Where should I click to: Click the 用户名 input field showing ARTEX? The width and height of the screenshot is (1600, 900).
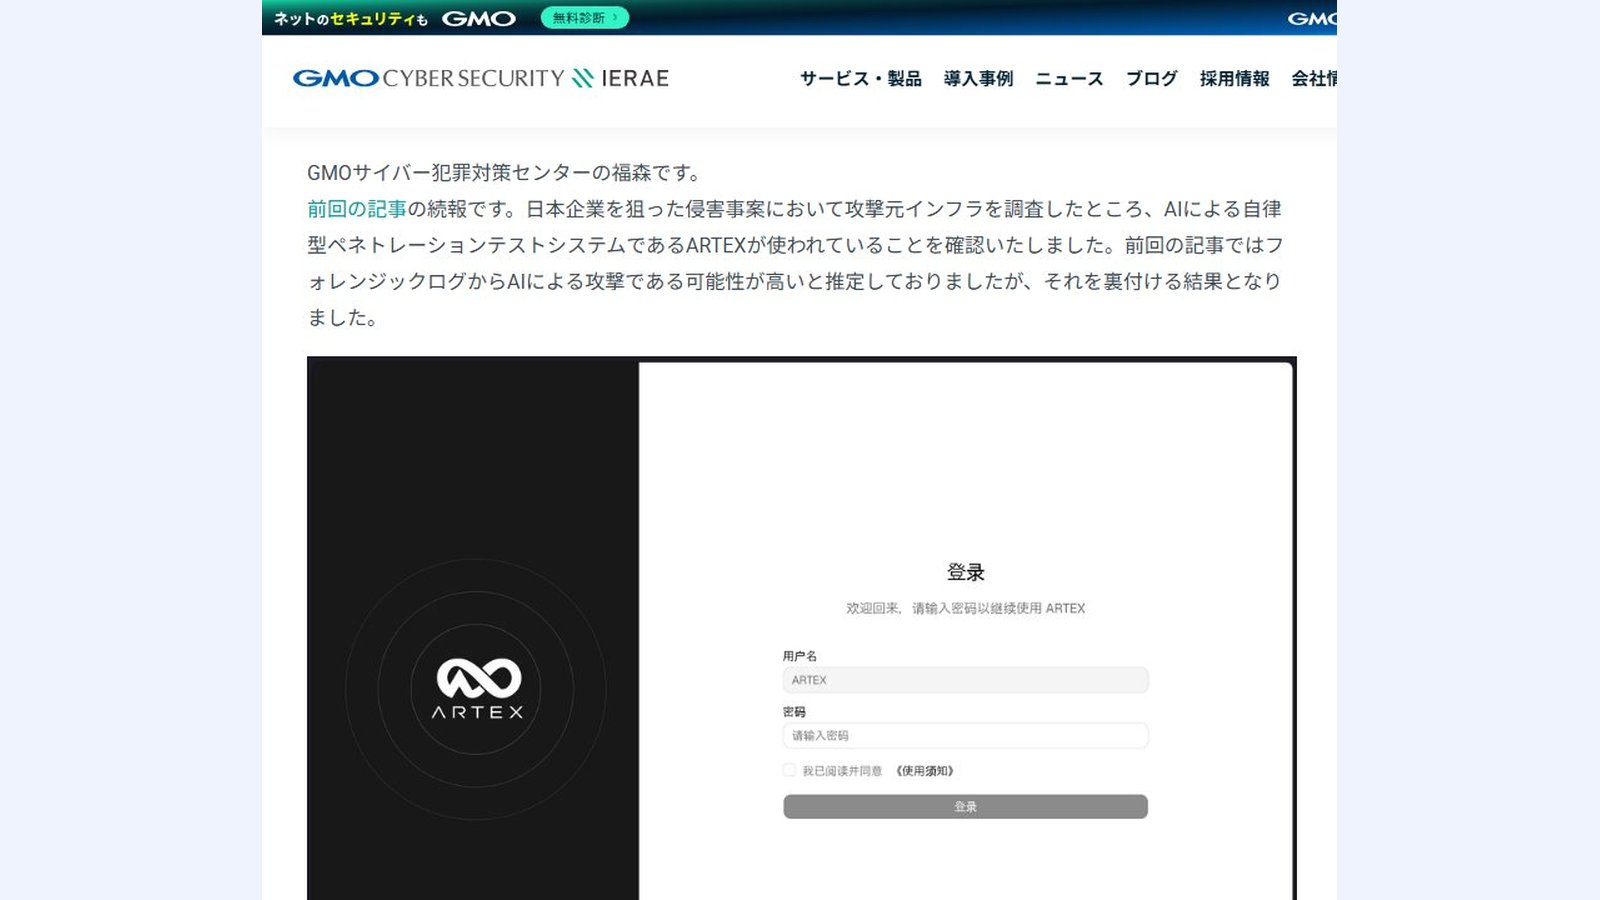click(x=965, y=680)
